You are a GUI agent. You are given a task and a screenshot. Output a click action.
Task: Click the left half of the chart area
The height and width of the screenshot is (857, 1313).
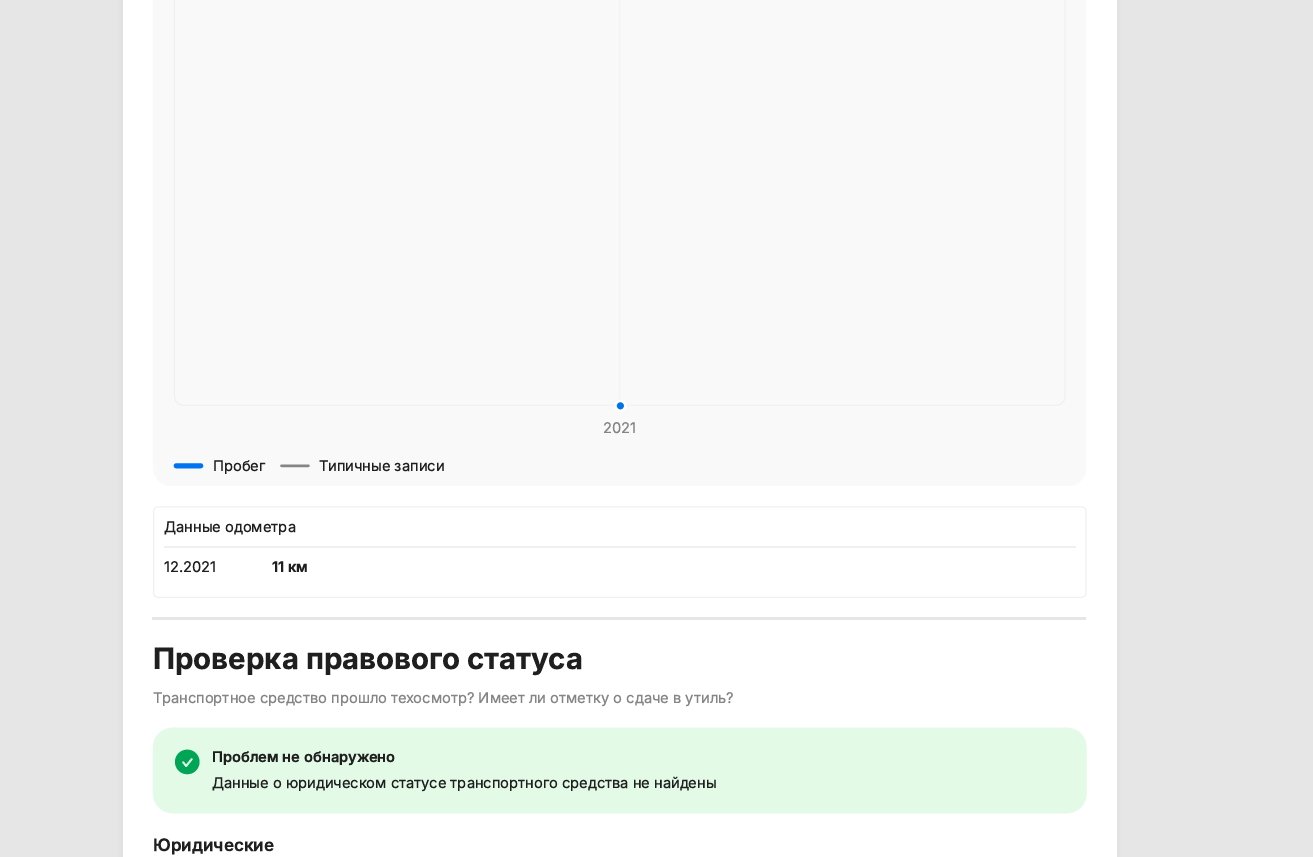pos(397,200)
